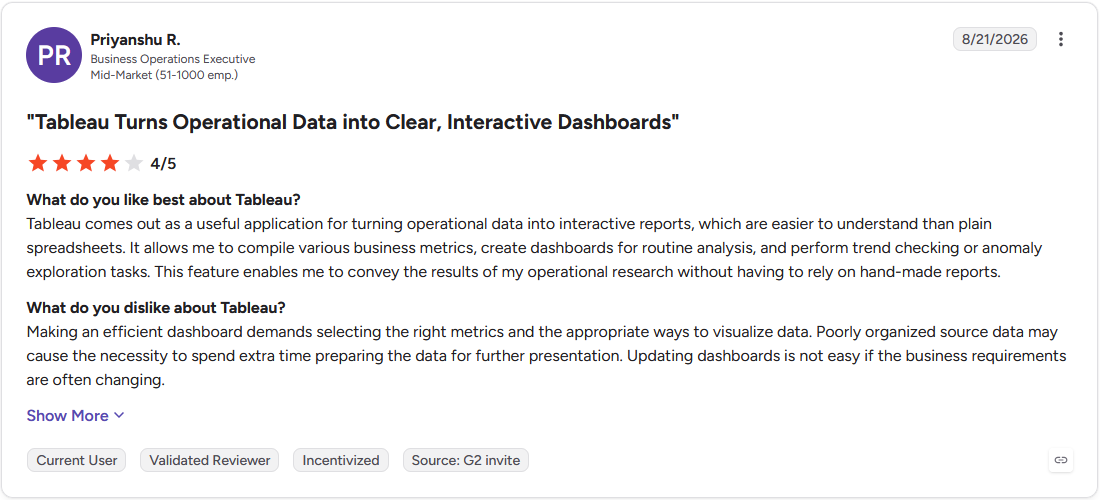Copy review link via chain icon
The height and width of the screenshot is (500, 1100).
coord(1061,460)
